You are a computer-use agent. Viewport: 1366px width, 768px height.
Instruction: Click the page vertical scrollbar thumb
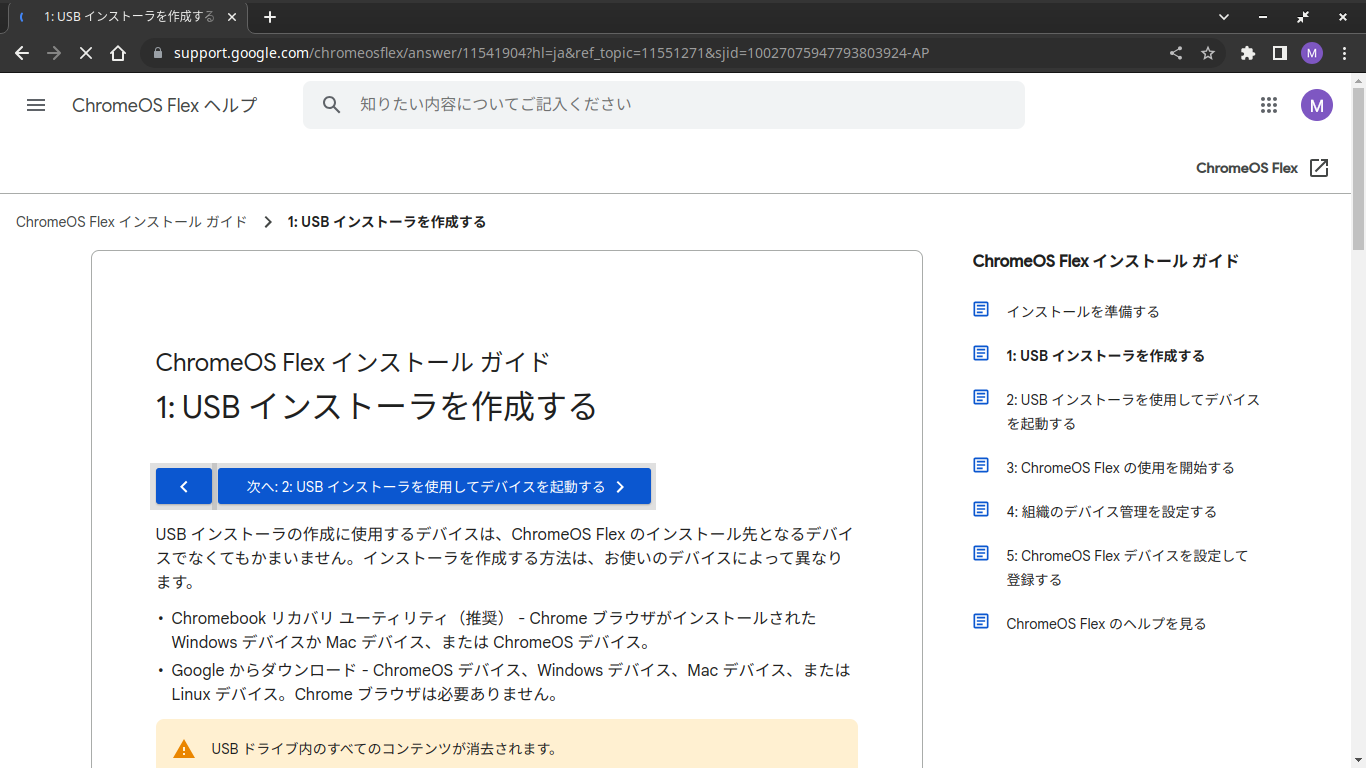point(1358,168)
